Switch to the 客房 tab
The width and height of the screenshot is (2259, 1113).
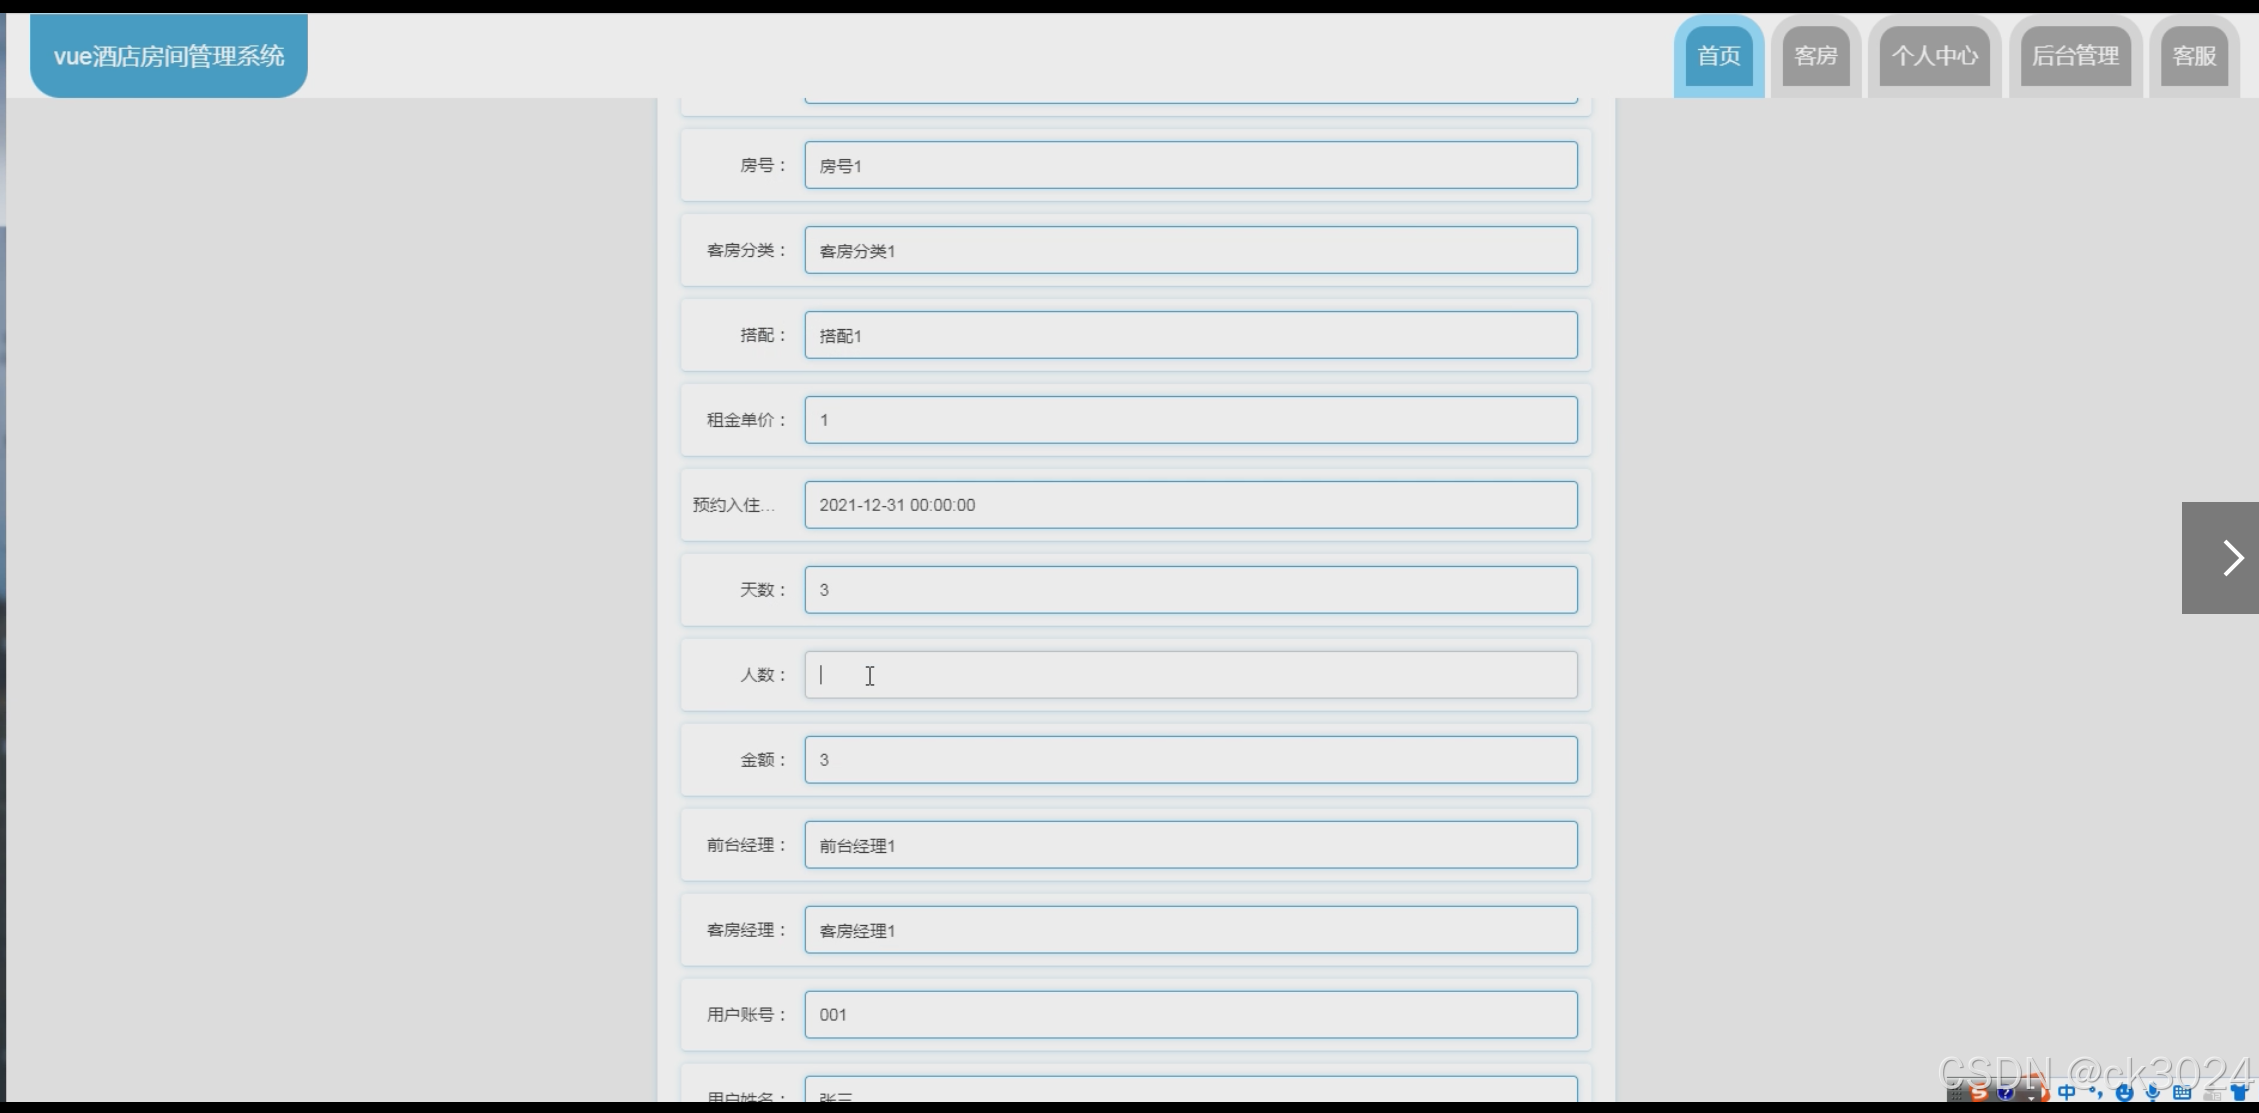pos(1815,56)
